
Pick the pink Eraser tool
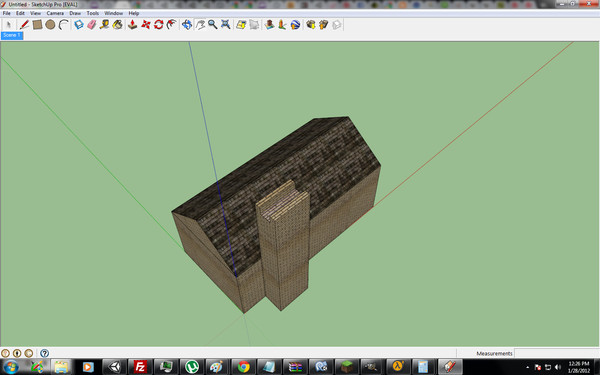pos(92,25)
